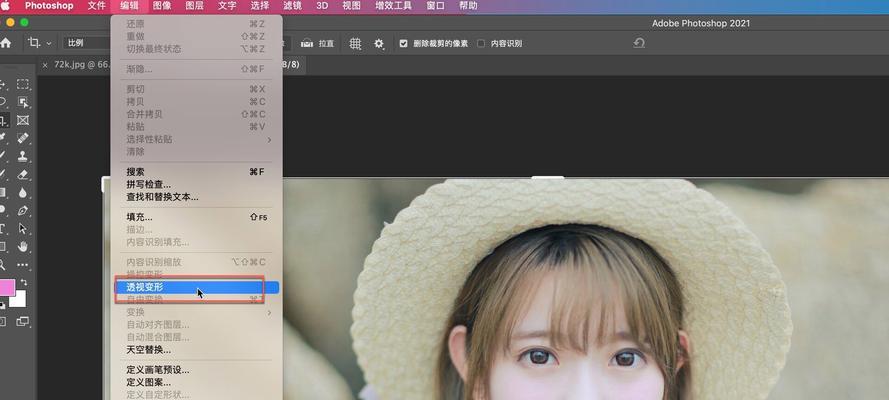Click the straighten (拉直) level icon
This screenshot has width=889, height=400.
[x=307, y=43]
